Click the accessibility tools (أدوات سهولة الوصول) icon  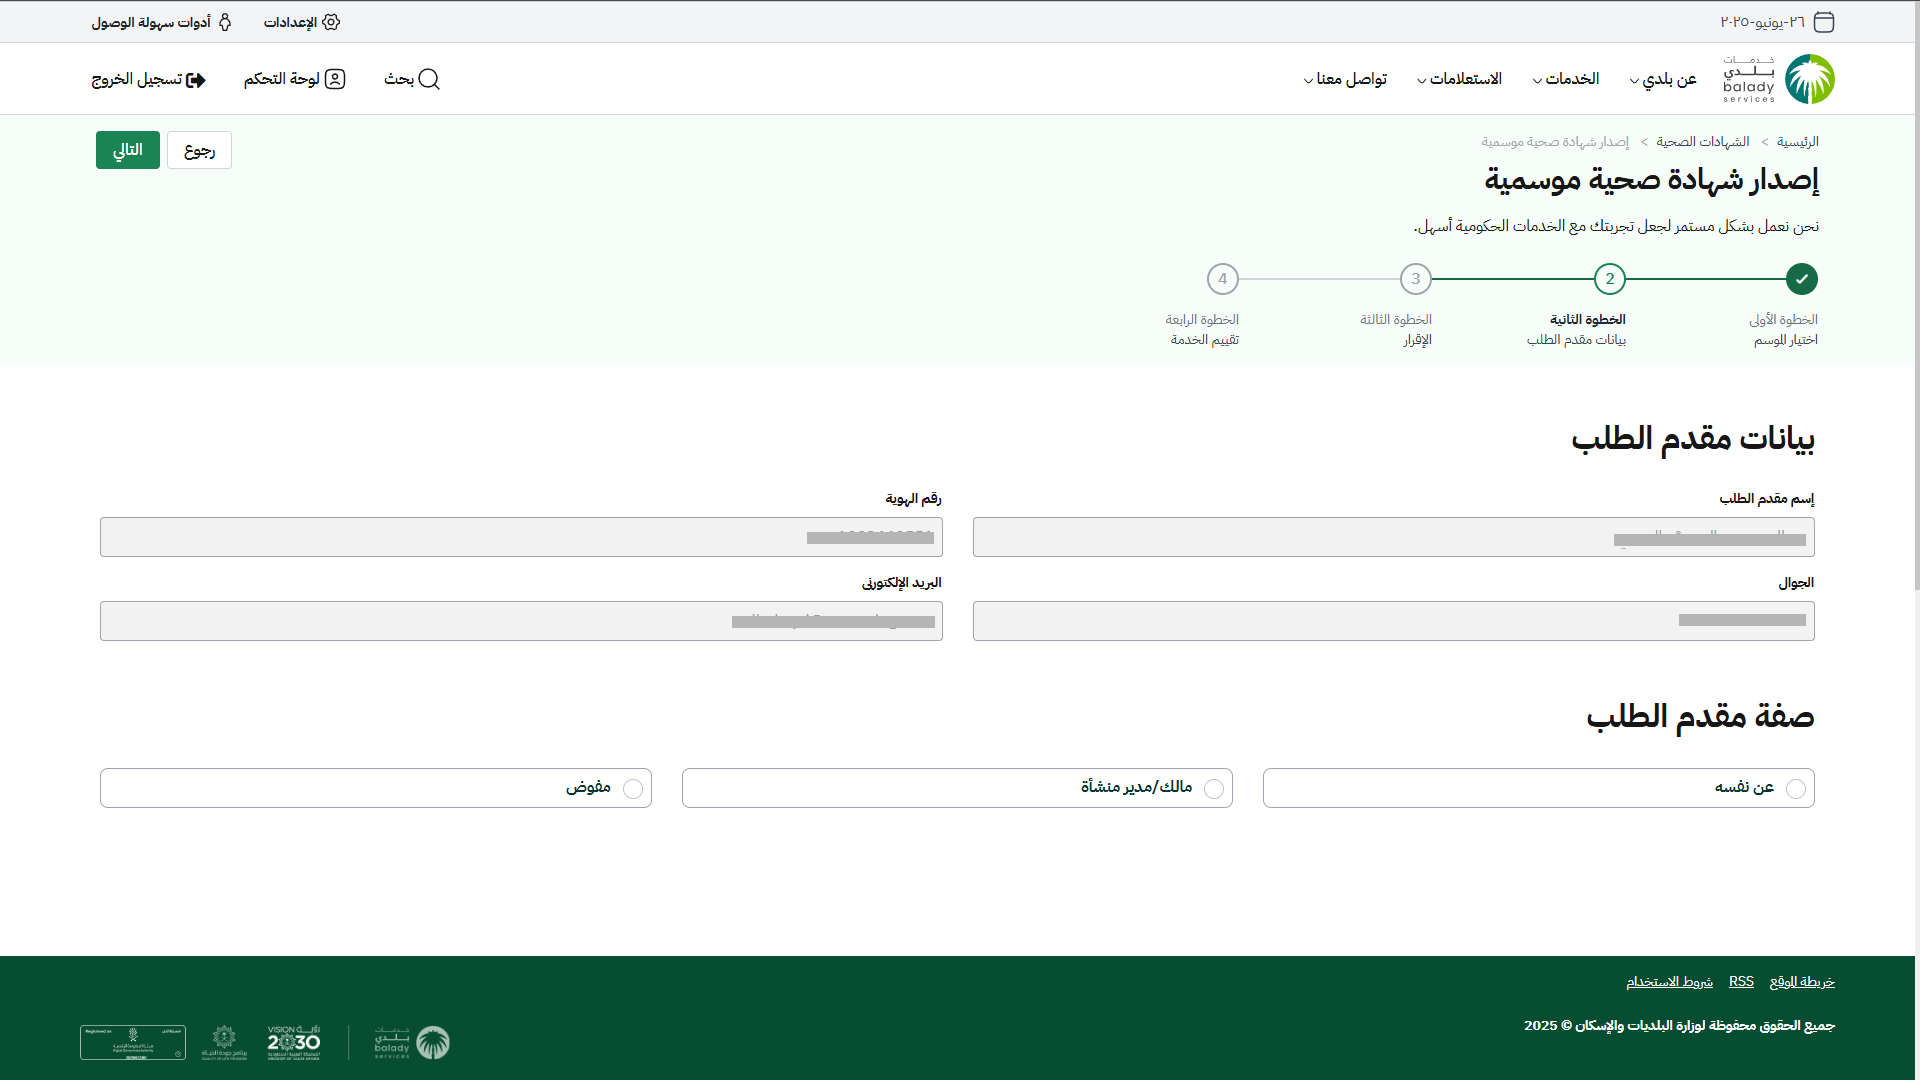coord(225,22)
